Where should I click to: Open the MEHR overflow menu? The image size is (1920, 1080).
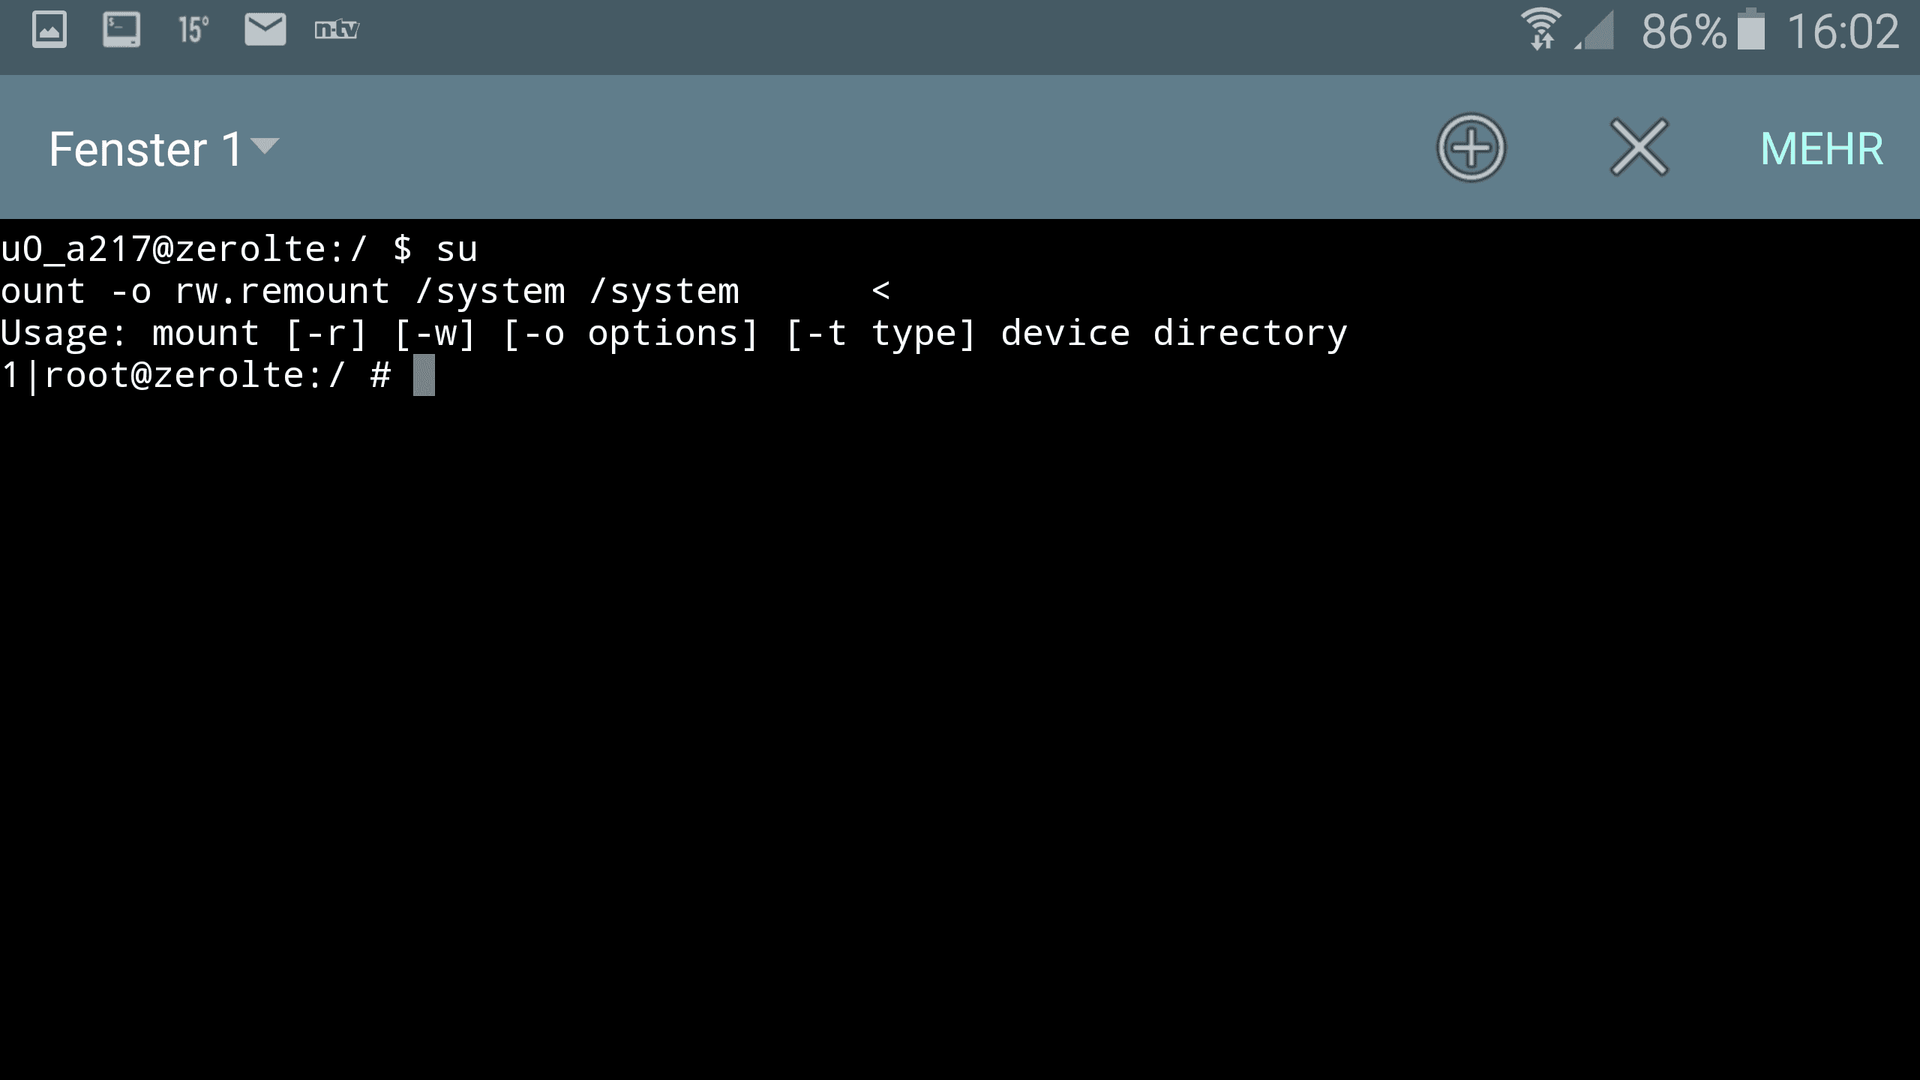click(x=1821, y=149)
